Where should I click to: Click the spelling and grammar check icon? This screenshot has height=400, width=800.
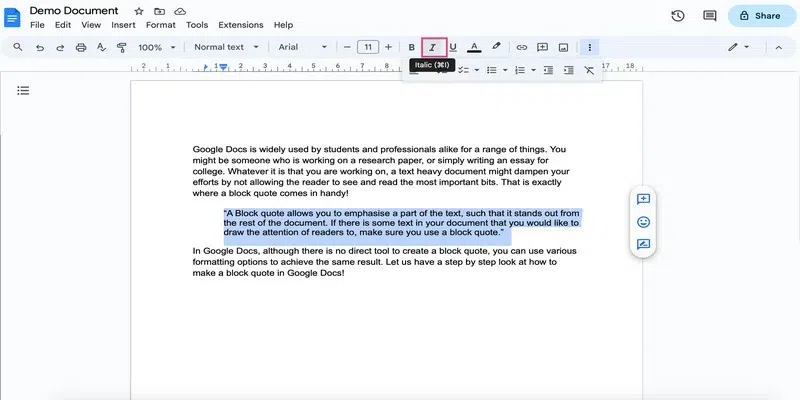point(101,47)
